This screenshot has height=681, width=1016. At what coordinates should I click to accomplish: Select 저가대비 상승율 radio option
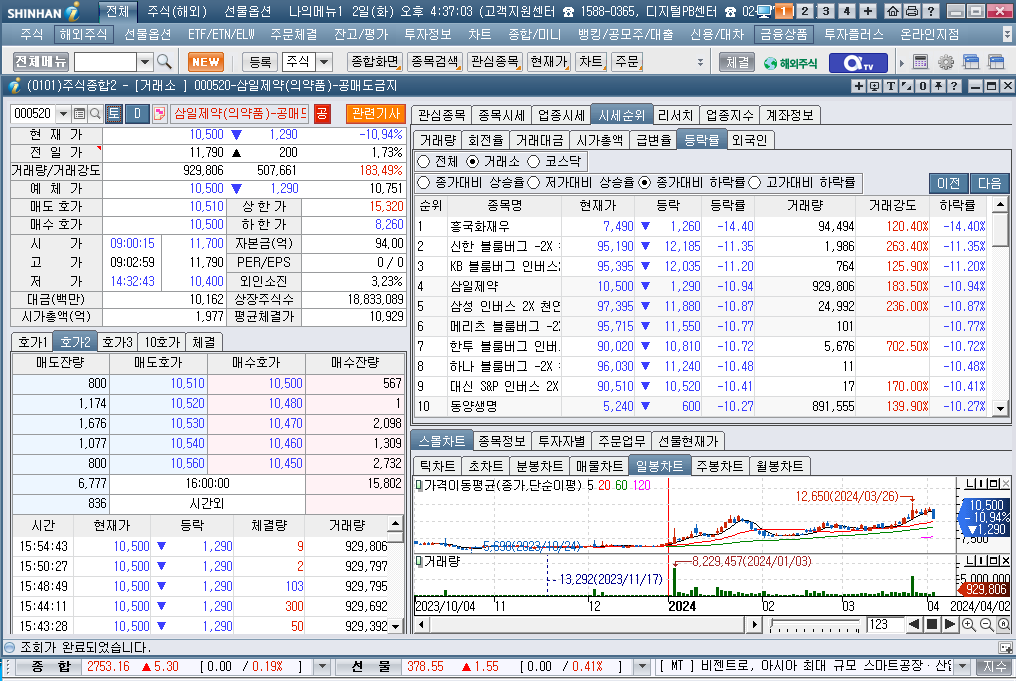pyautogui.click(x=533, y=183)
